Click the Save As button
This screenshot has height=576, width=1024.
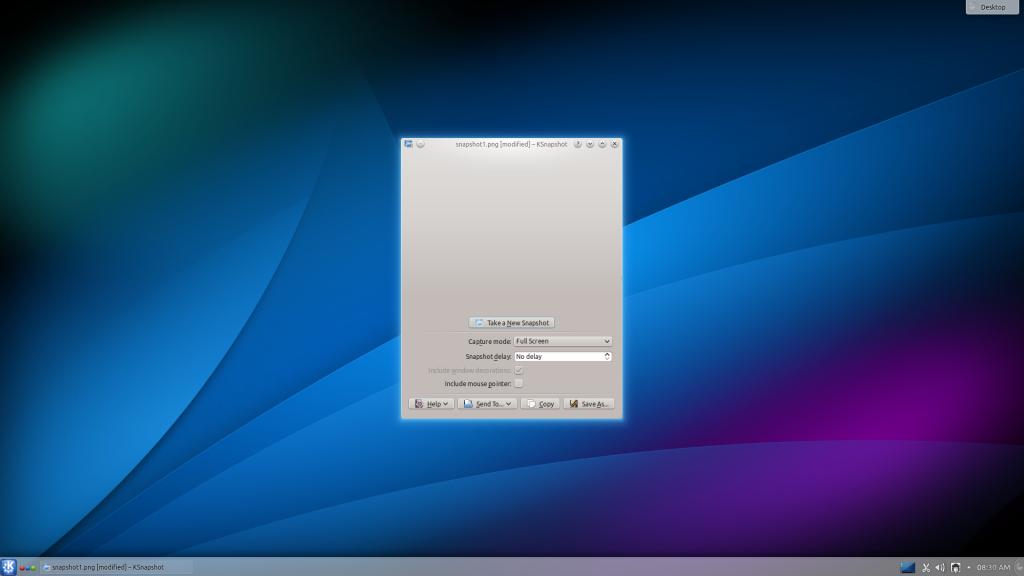click(x=589, y=404)
